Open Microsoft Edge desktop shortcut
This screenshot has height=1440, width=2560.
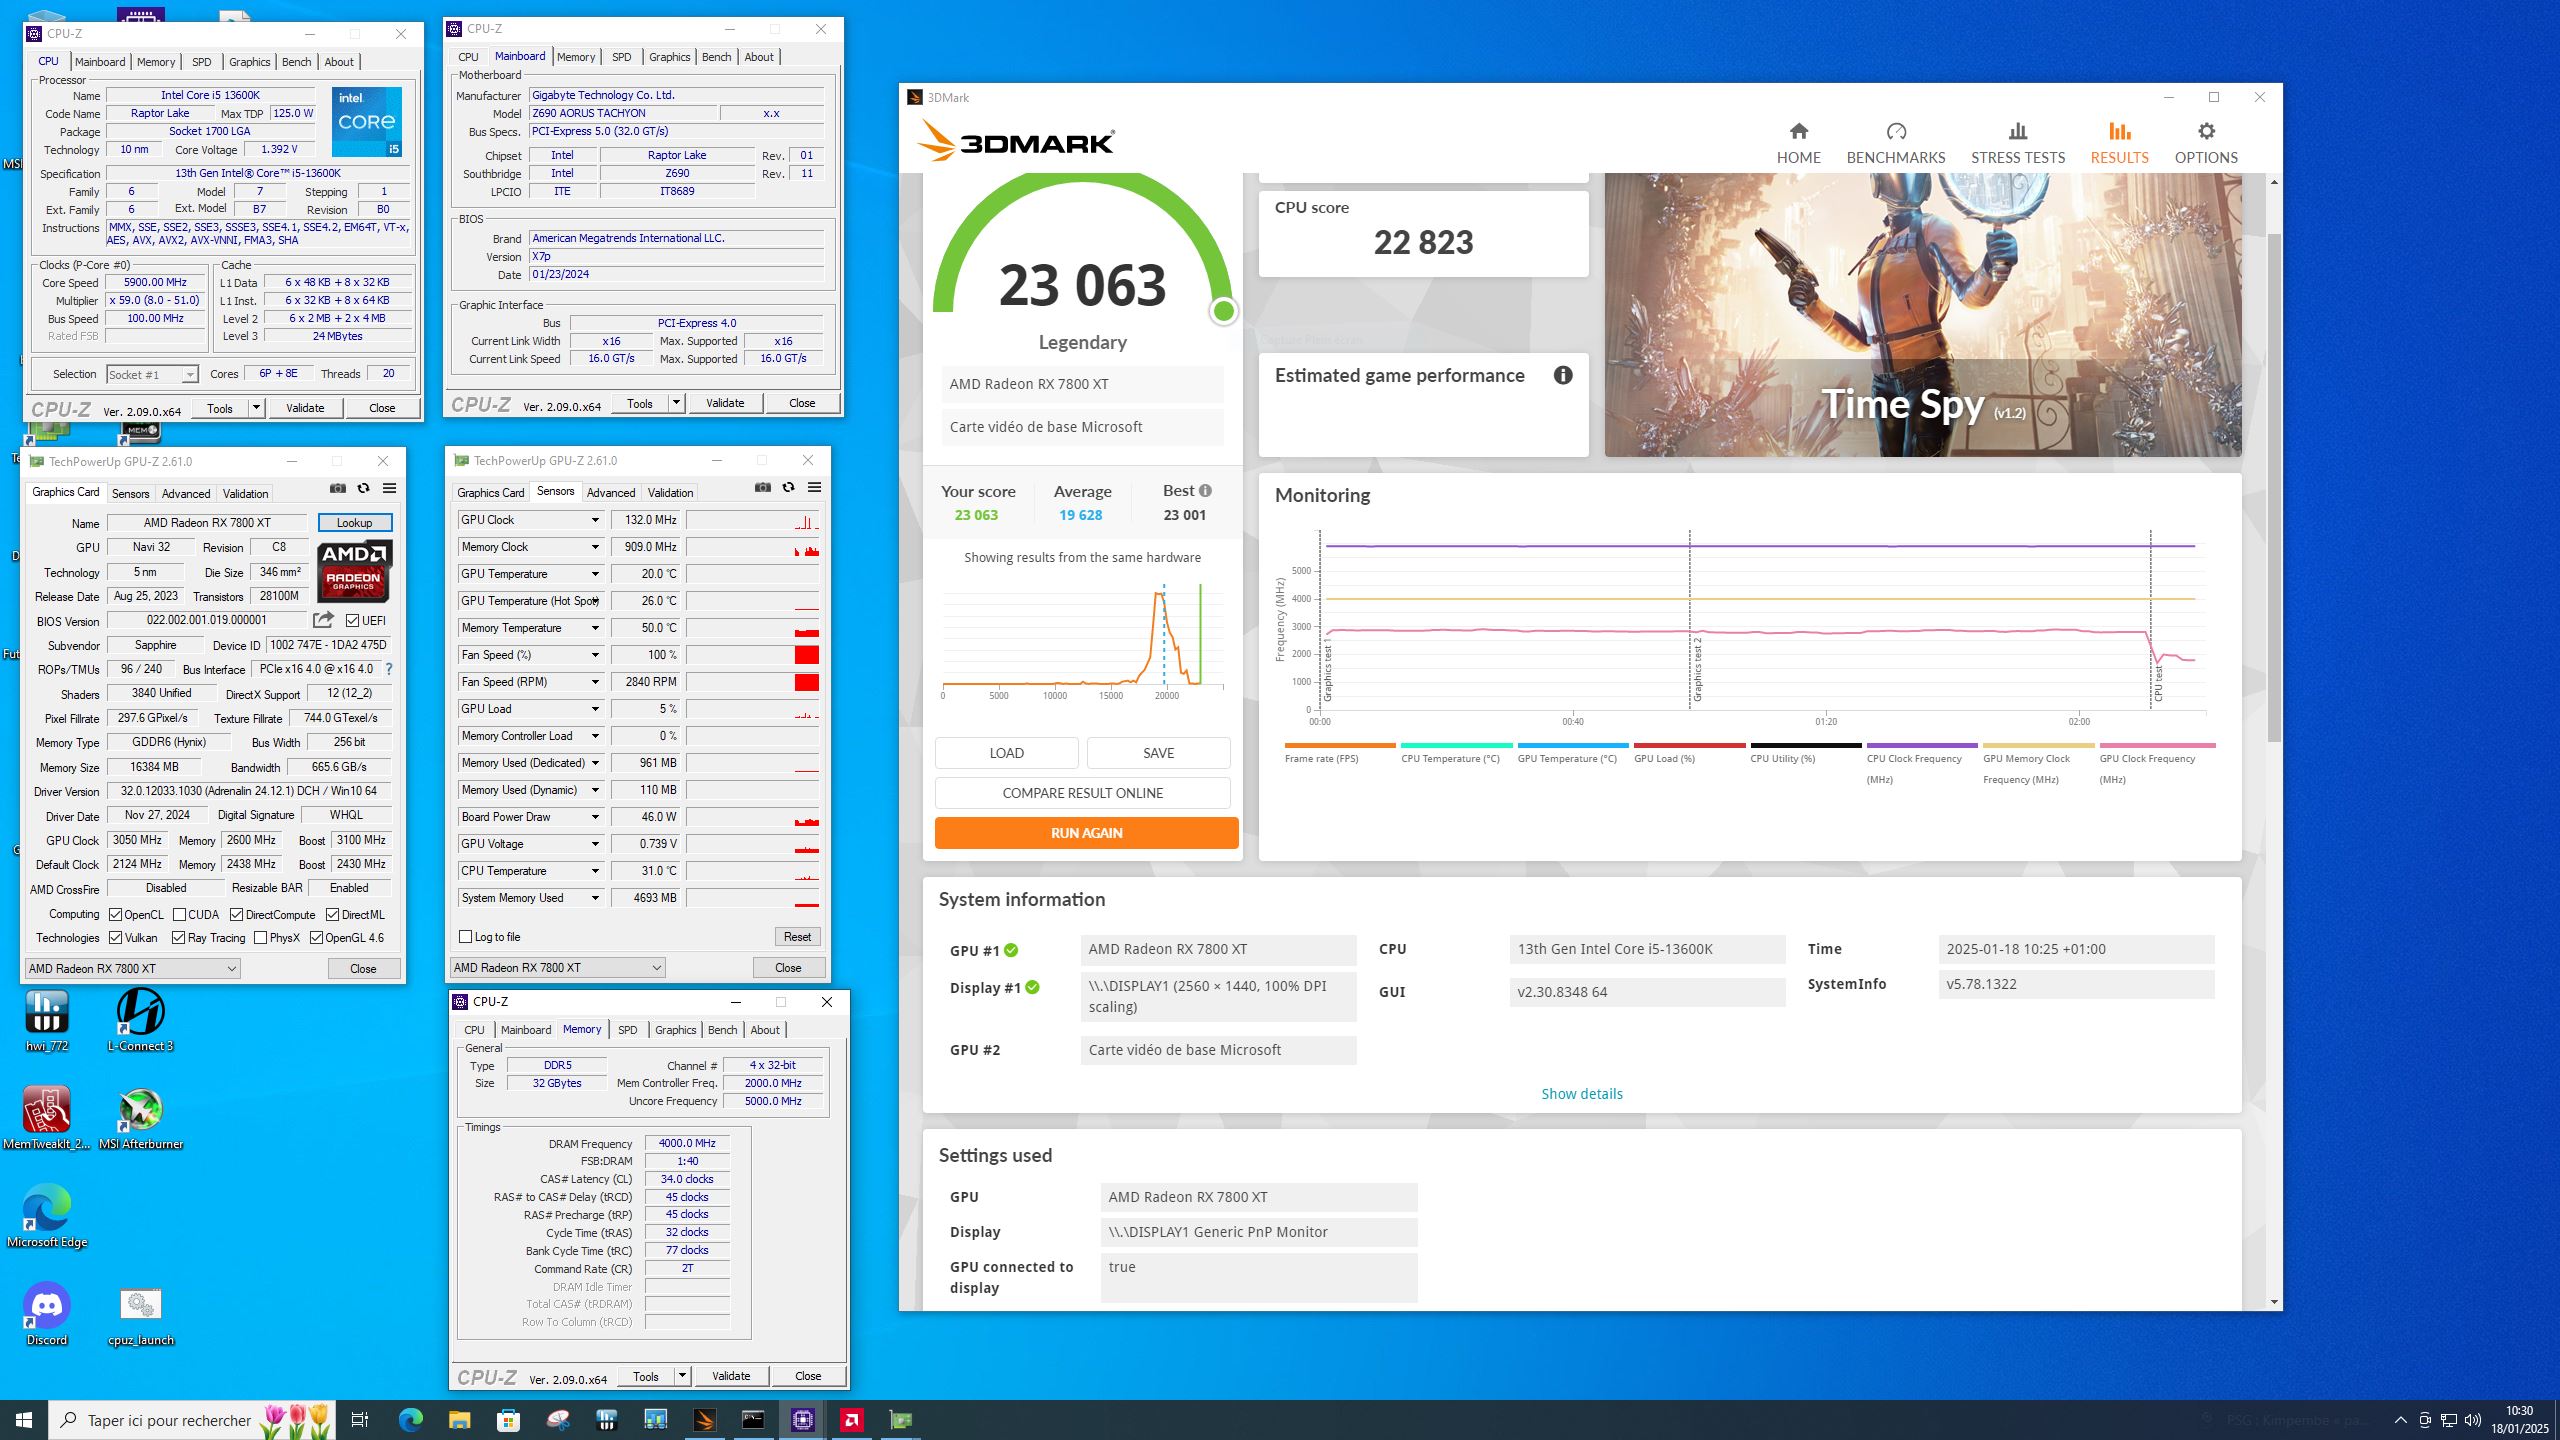click(47, 1216)
